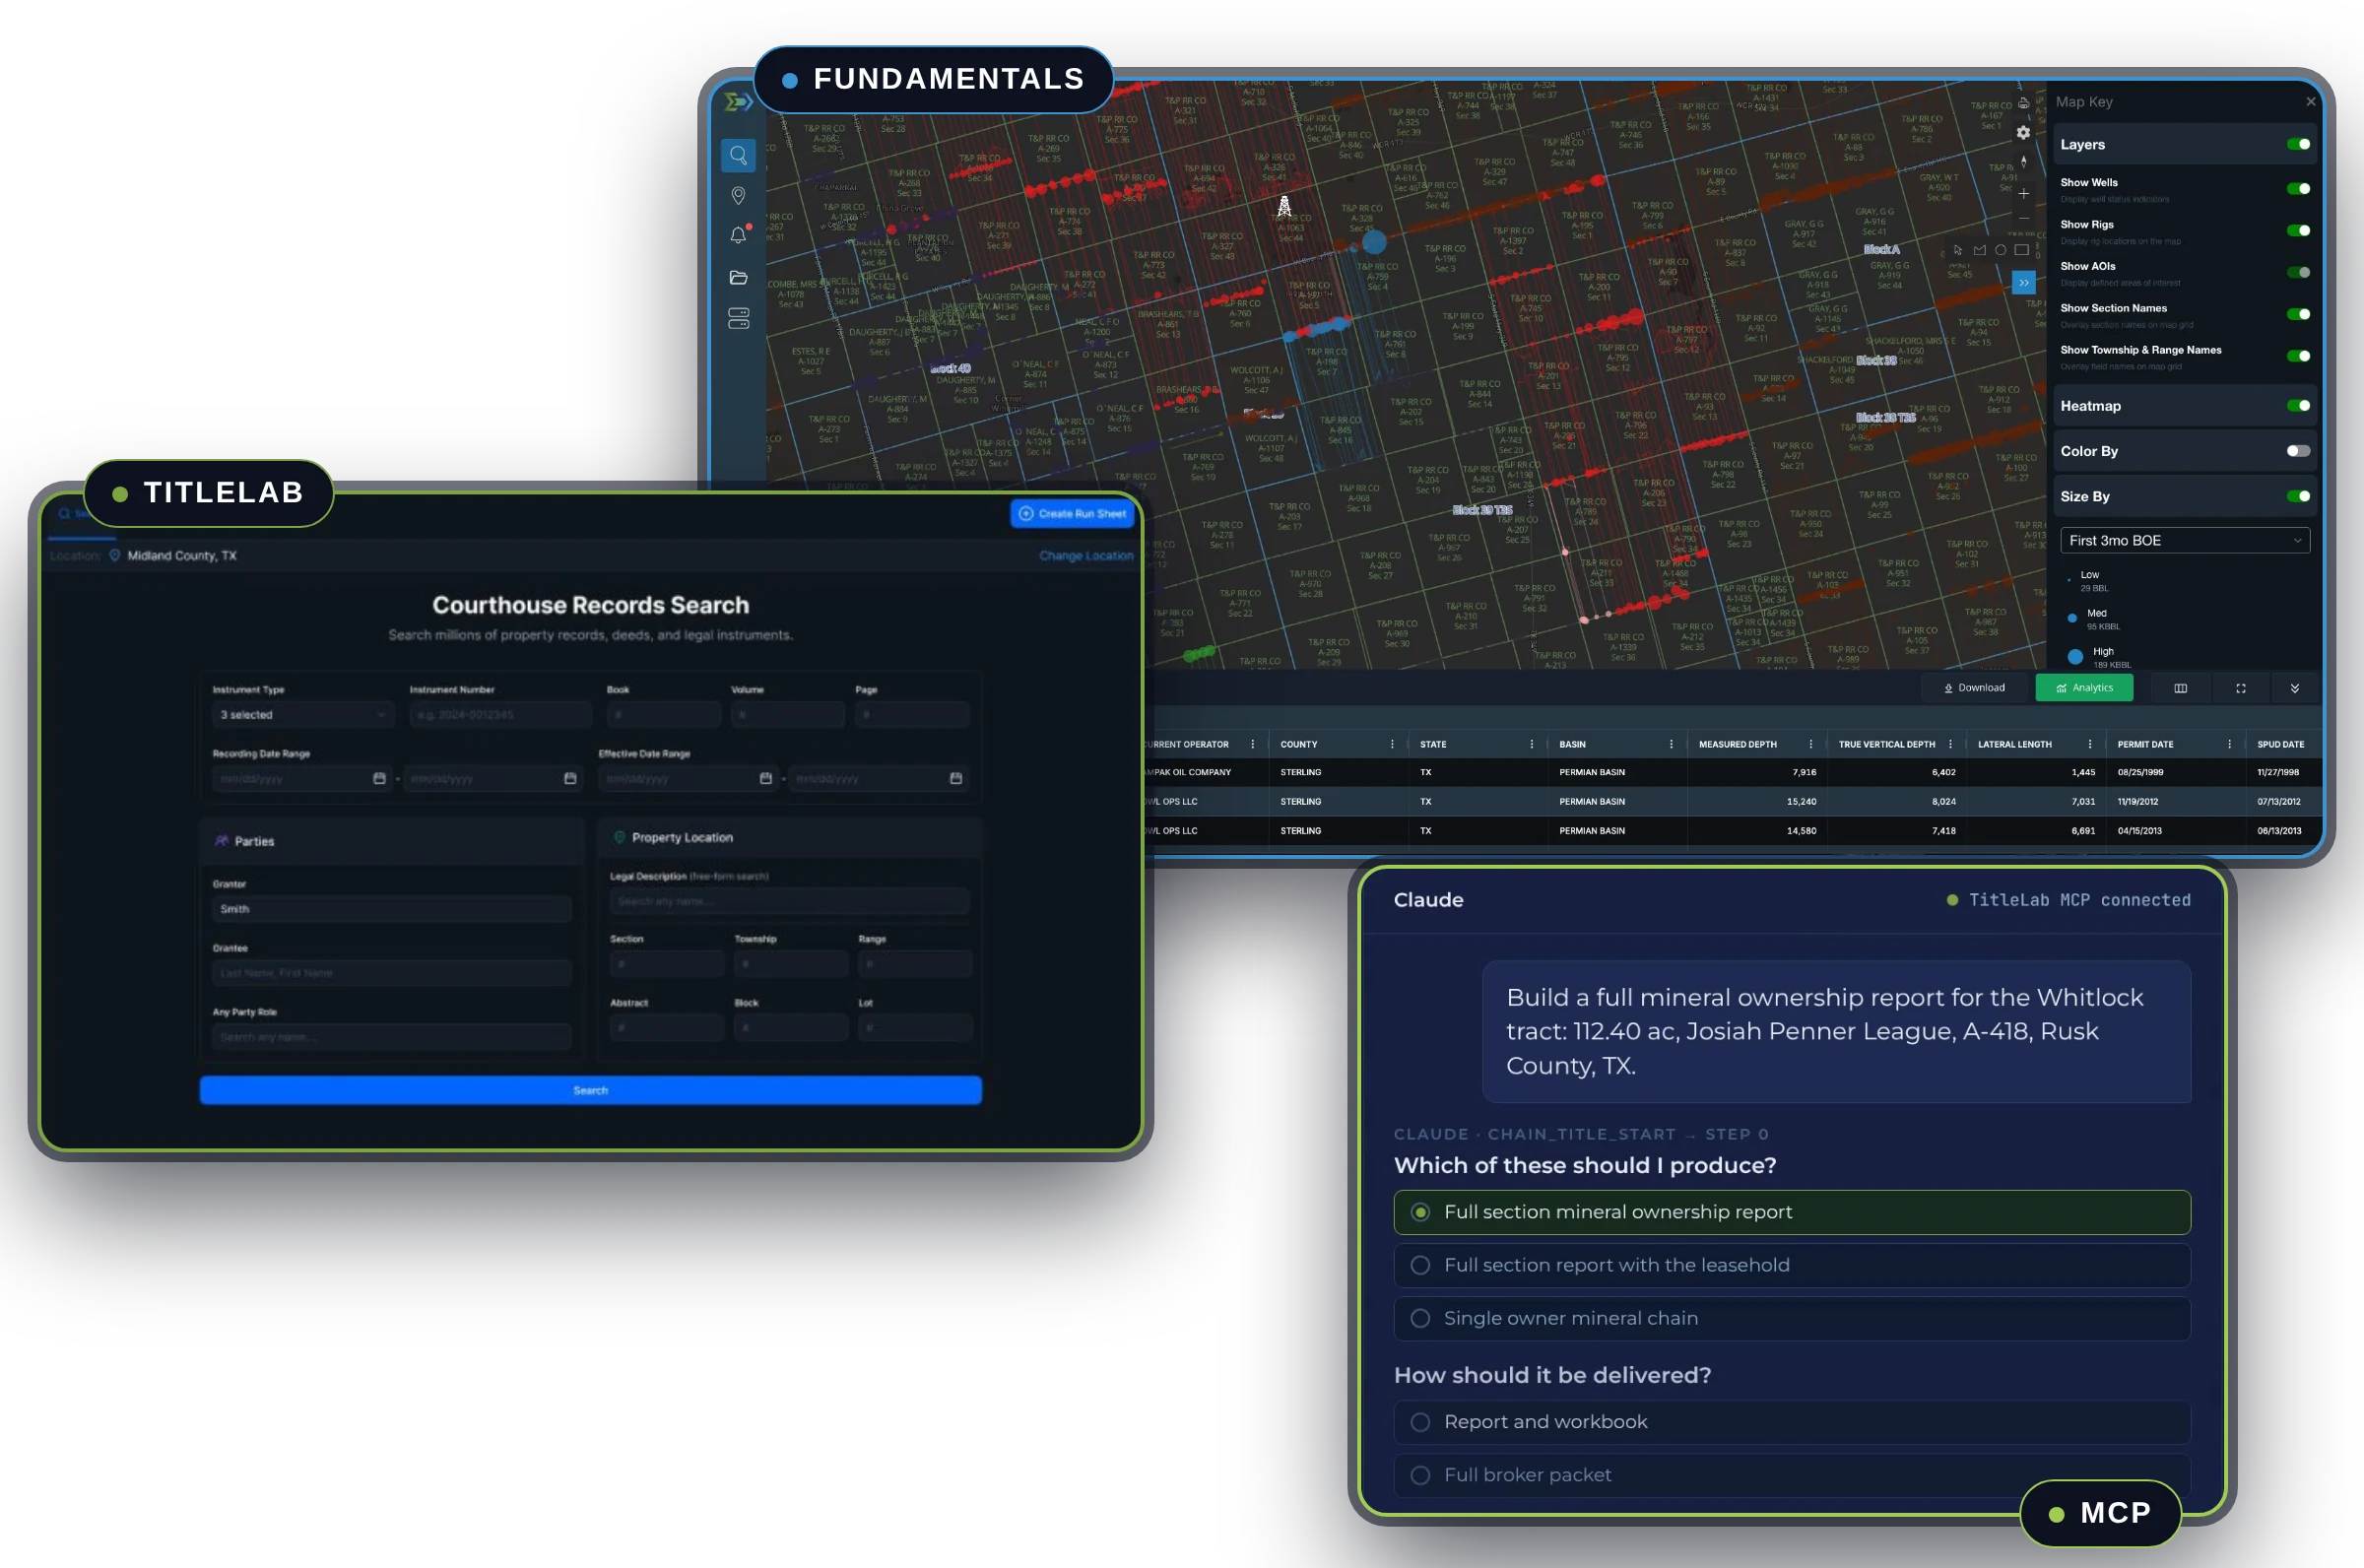Screen dimensions: 2364x1568
Task: Select Full section report with the leasehold
Action: click(1791, 1265)
